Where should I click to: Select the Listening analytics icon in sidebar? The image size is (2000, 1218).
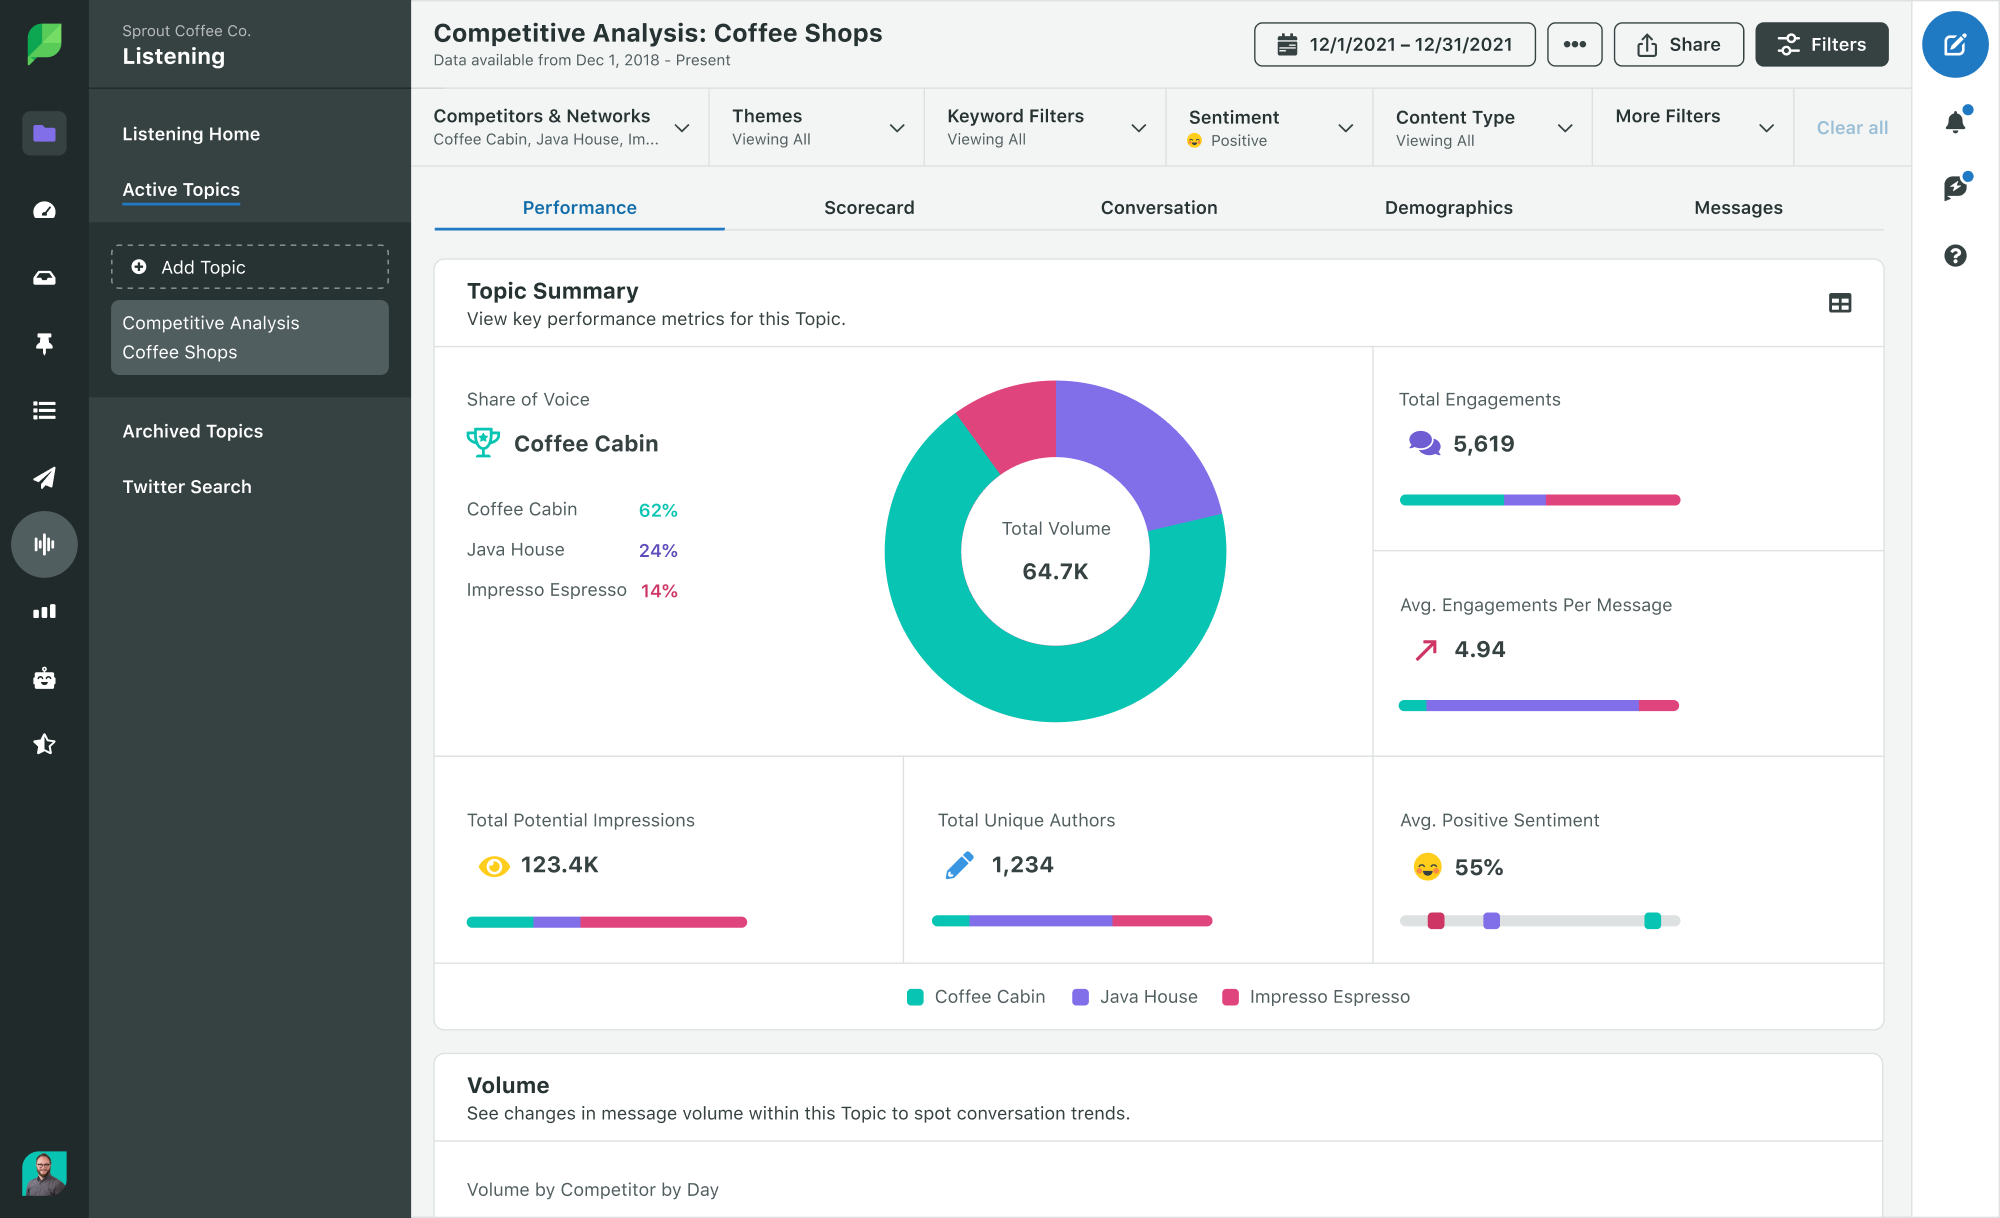(x=41, y=544)
